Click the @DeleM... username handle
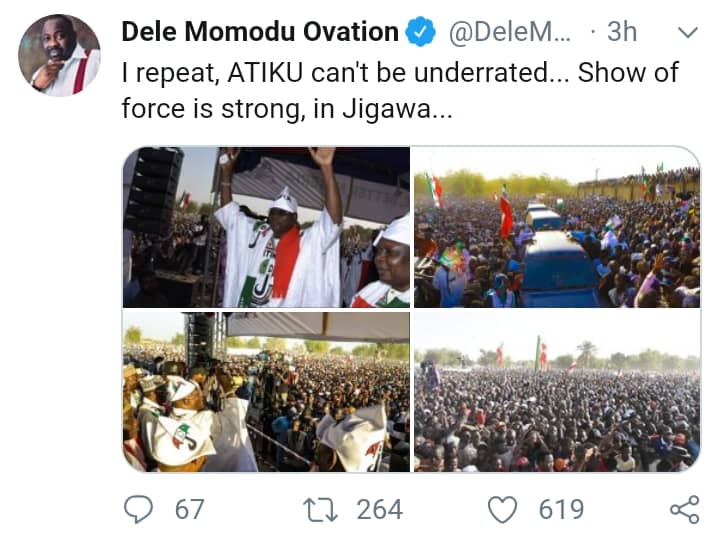The width and height of the screenshot is (720, 554). point(506,32)
